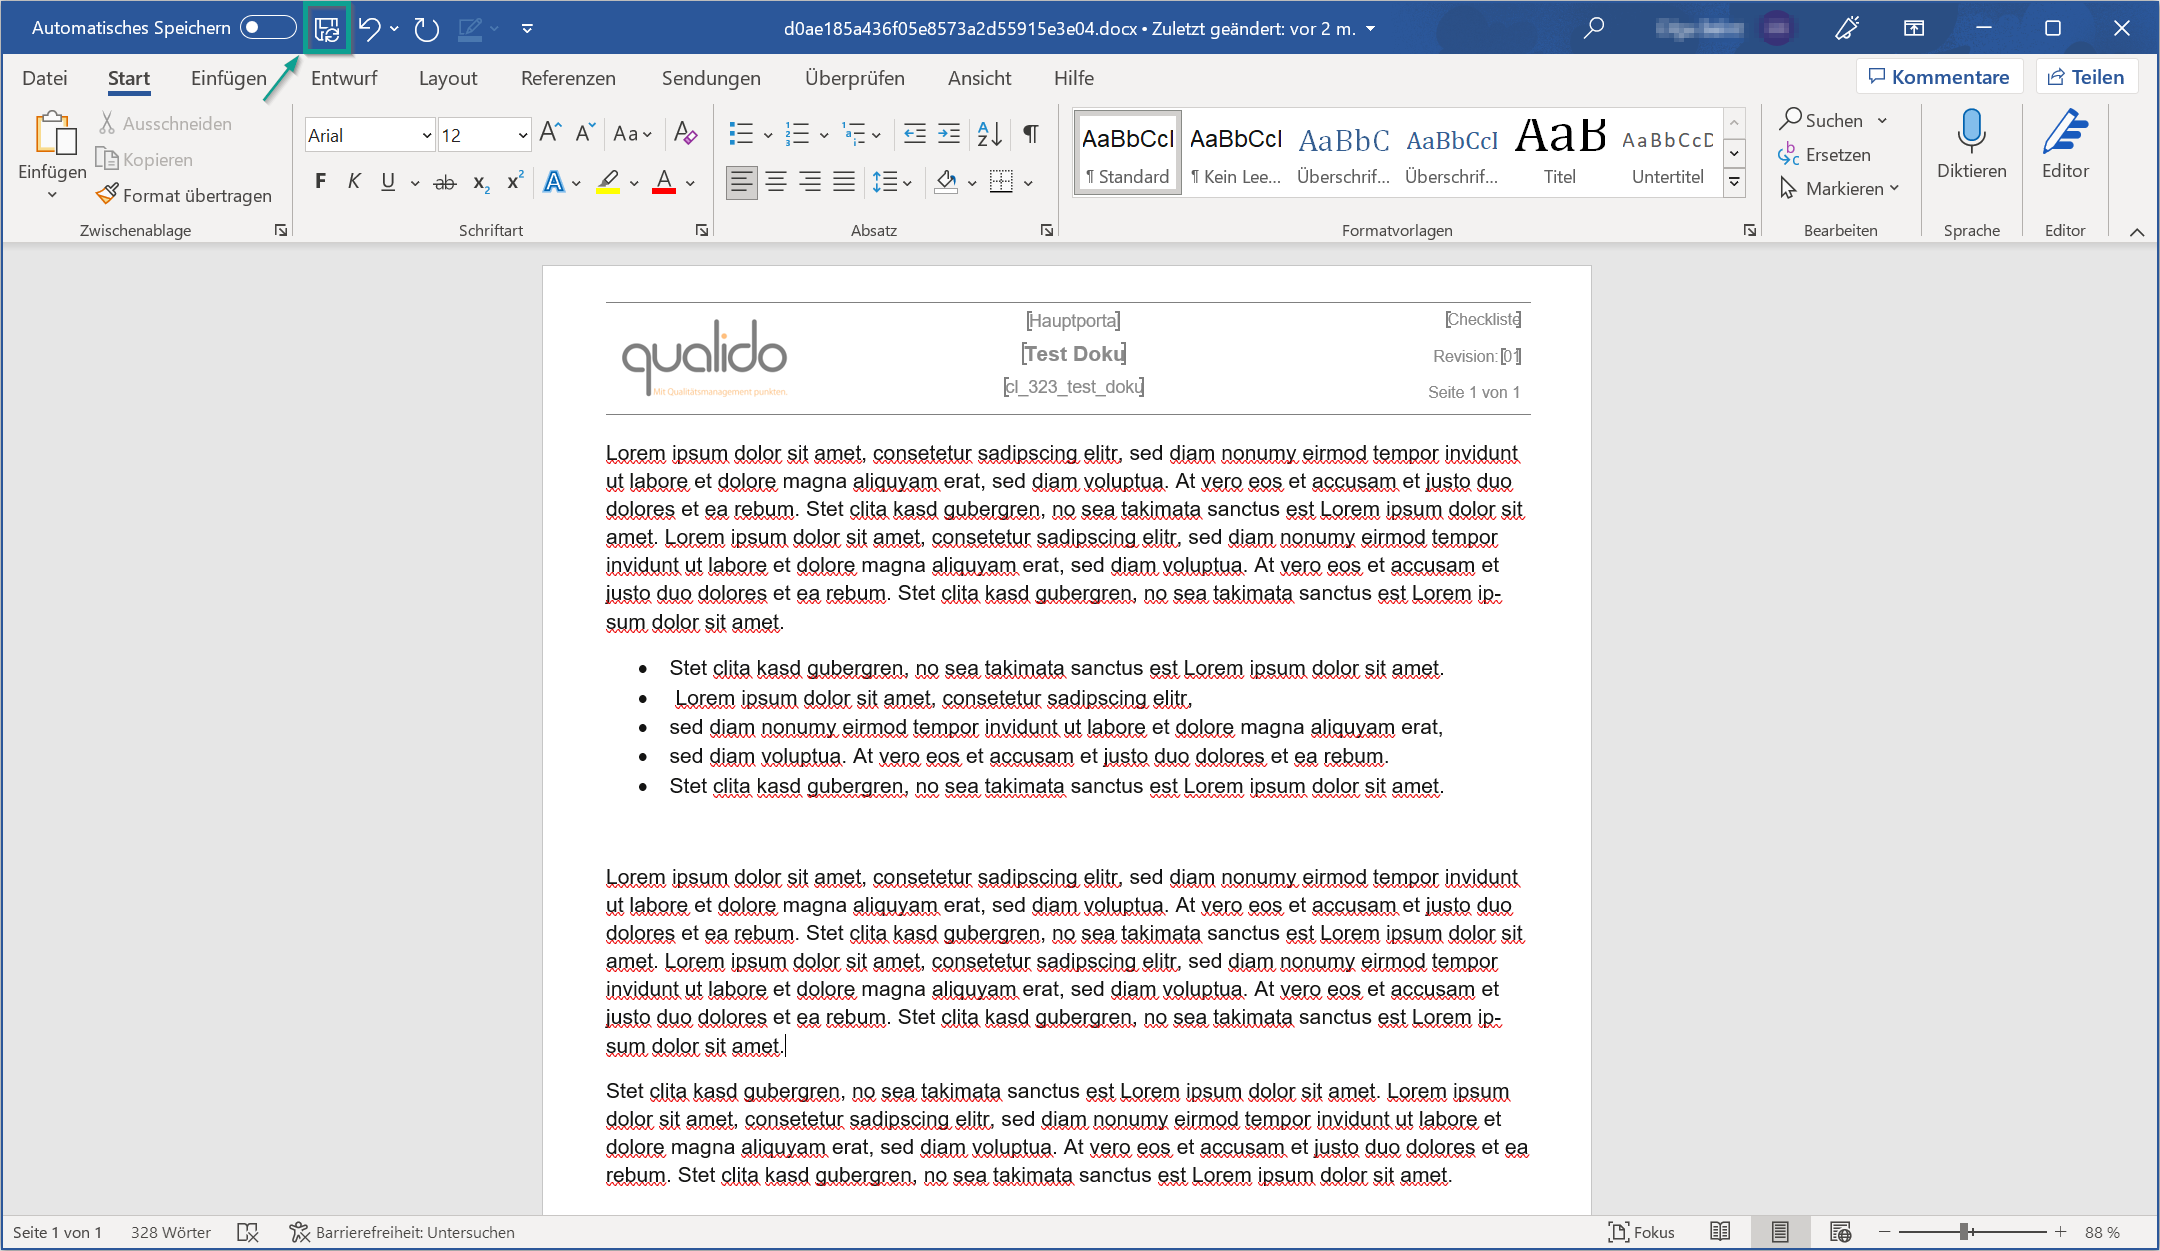Image resolution: width=2160 pixels, height=1251 pixels.
Task: Click the Undo arrow icon
Action: (369, 29)
